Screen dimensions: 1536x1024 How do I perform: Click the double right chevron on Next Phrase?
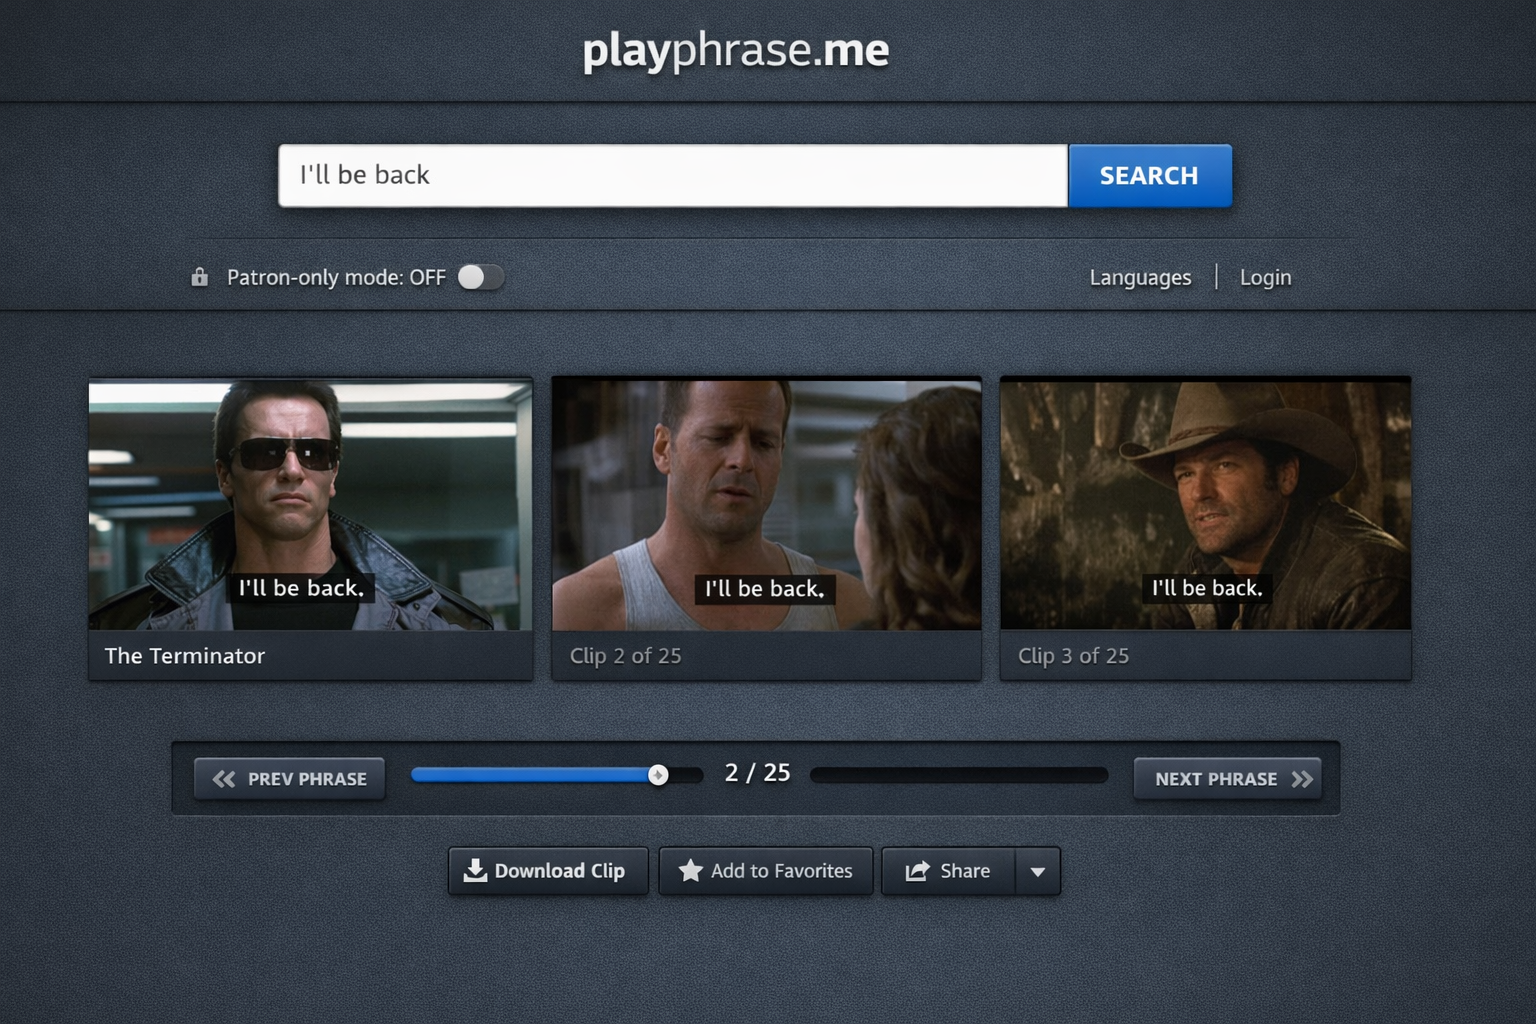[1302, 779]
